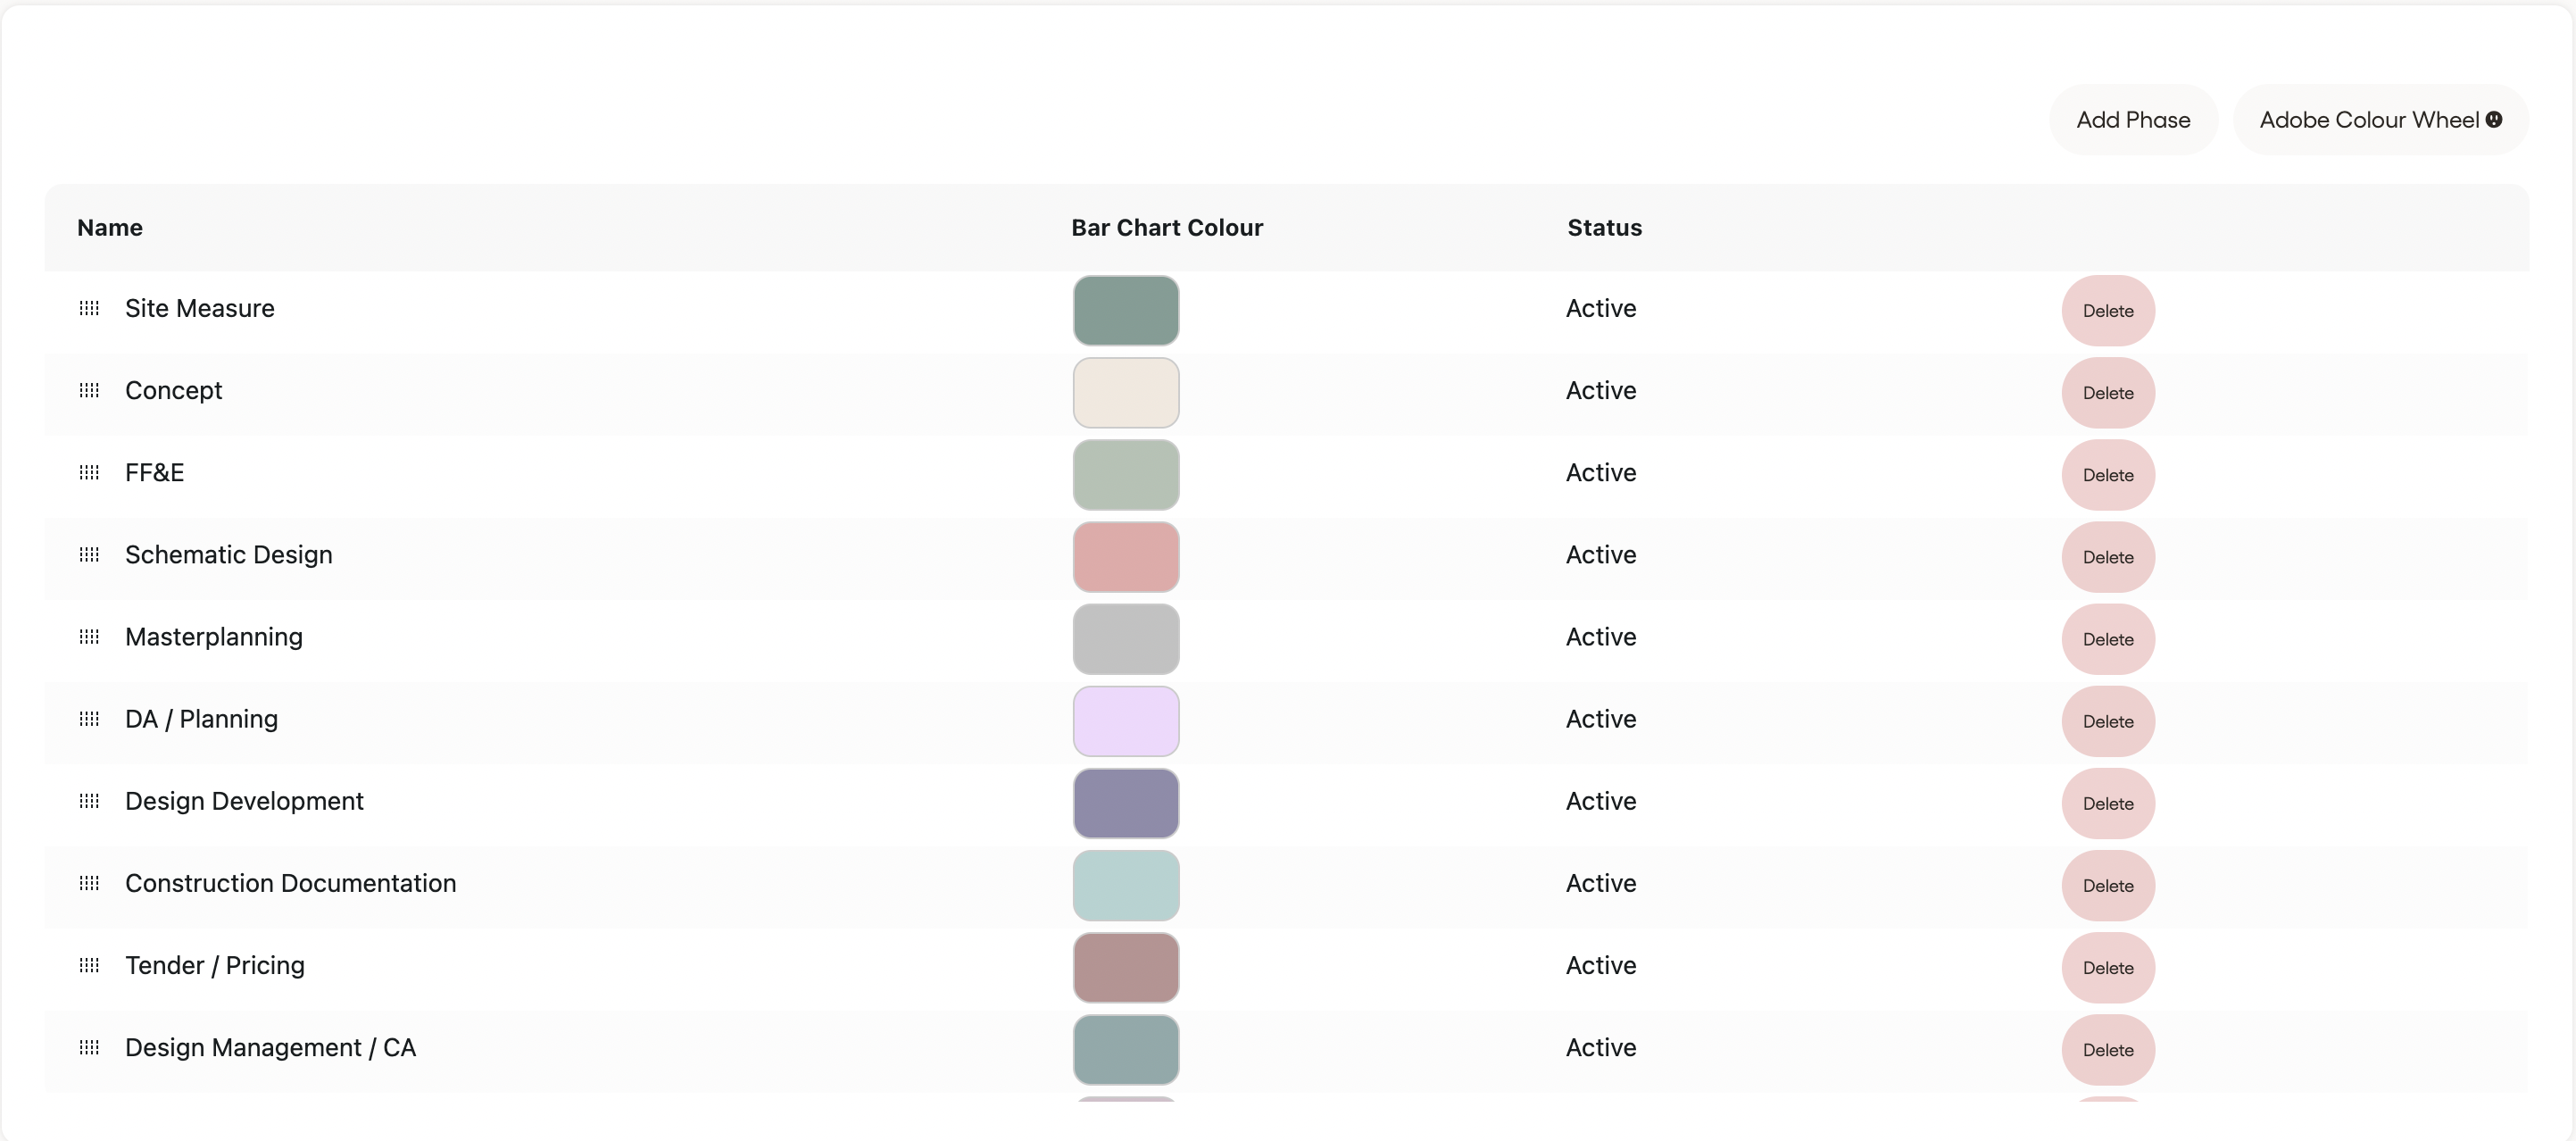Click the Active status for Design Development
2576x1141 pixels.
point(1601,800)
